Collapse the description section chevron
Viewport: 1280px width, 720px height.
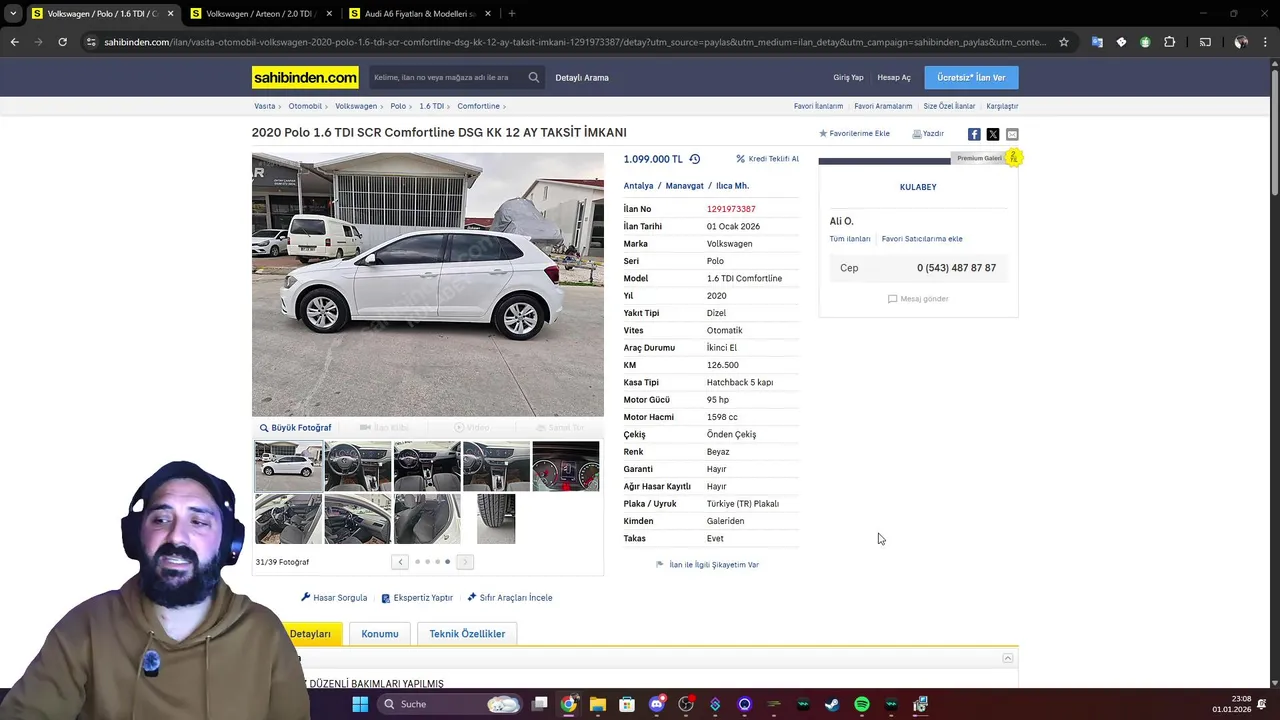point(1008,658)
